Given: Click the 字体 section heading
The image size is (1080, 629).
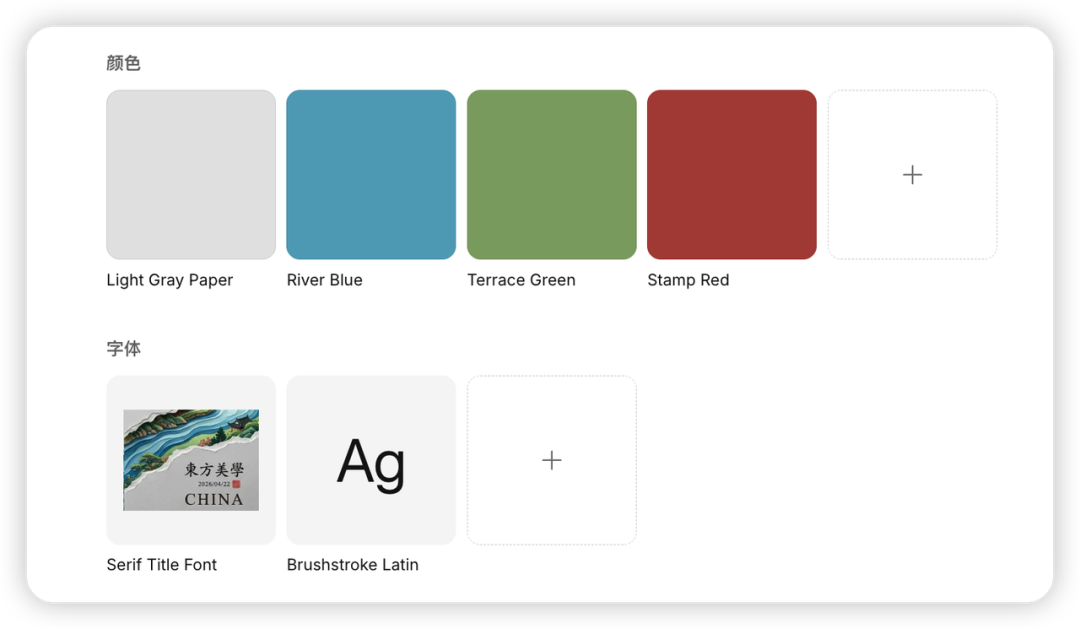Looking at the screenshot, I should pos(123,349).
